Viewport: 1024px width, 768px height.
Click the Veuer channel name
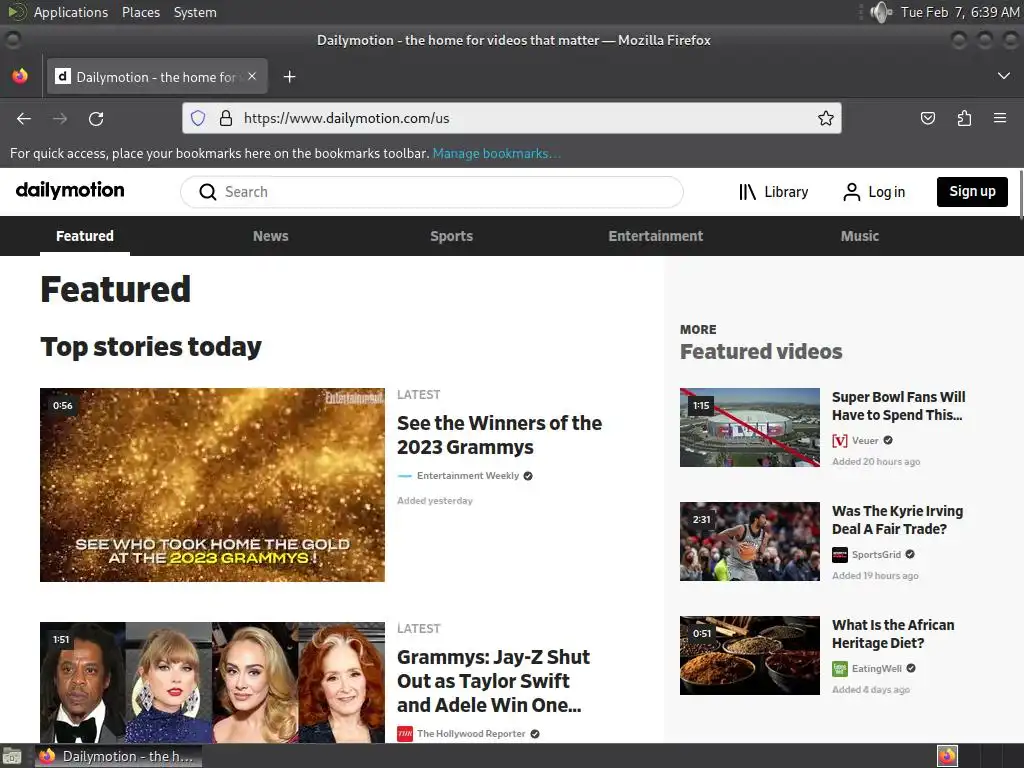(865, 441)
